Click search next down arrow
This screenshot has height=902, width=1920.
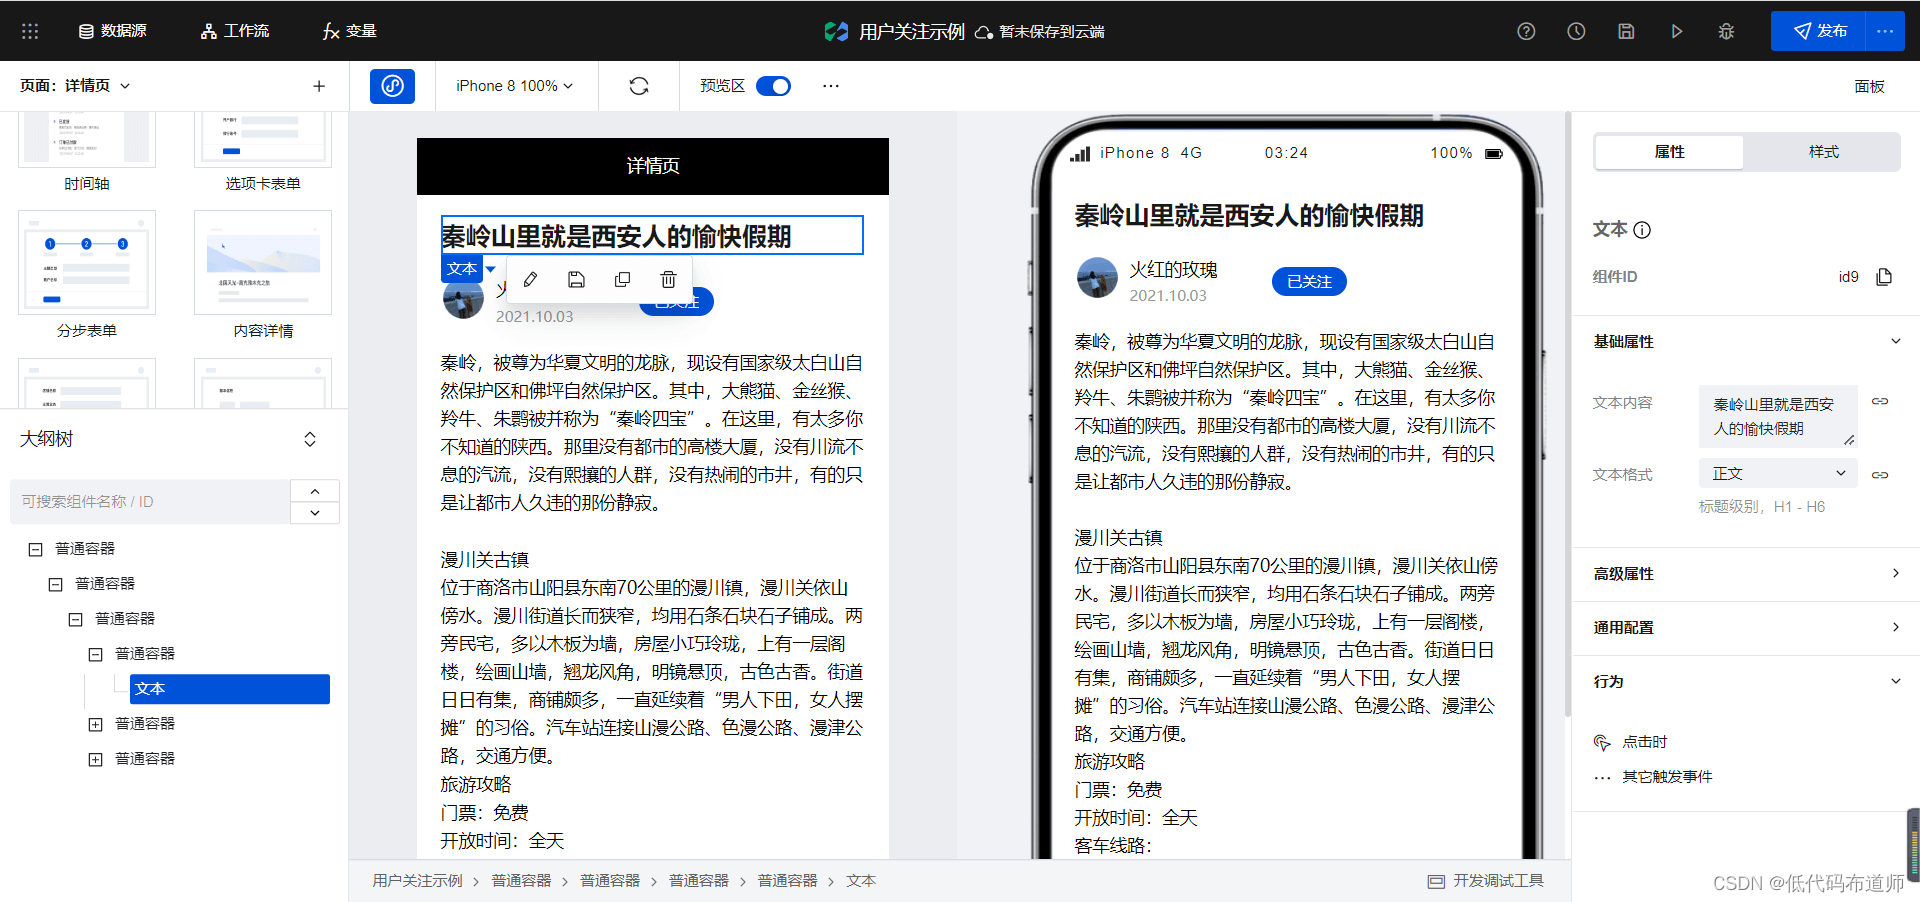click(x=315, y=513)
